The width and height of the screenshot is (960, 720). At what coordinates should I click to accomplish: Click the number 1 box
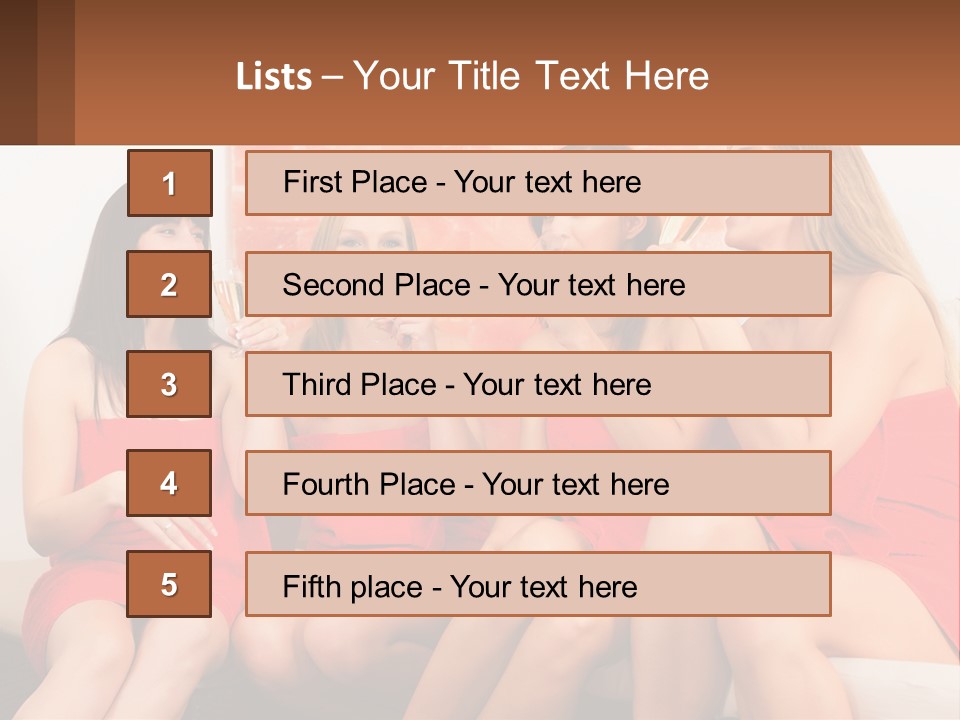(170, 183)
